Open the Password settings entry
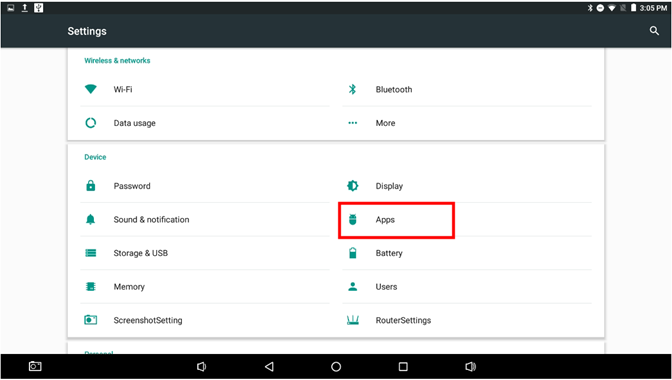The image size is (672, 380). pos(205,186)
